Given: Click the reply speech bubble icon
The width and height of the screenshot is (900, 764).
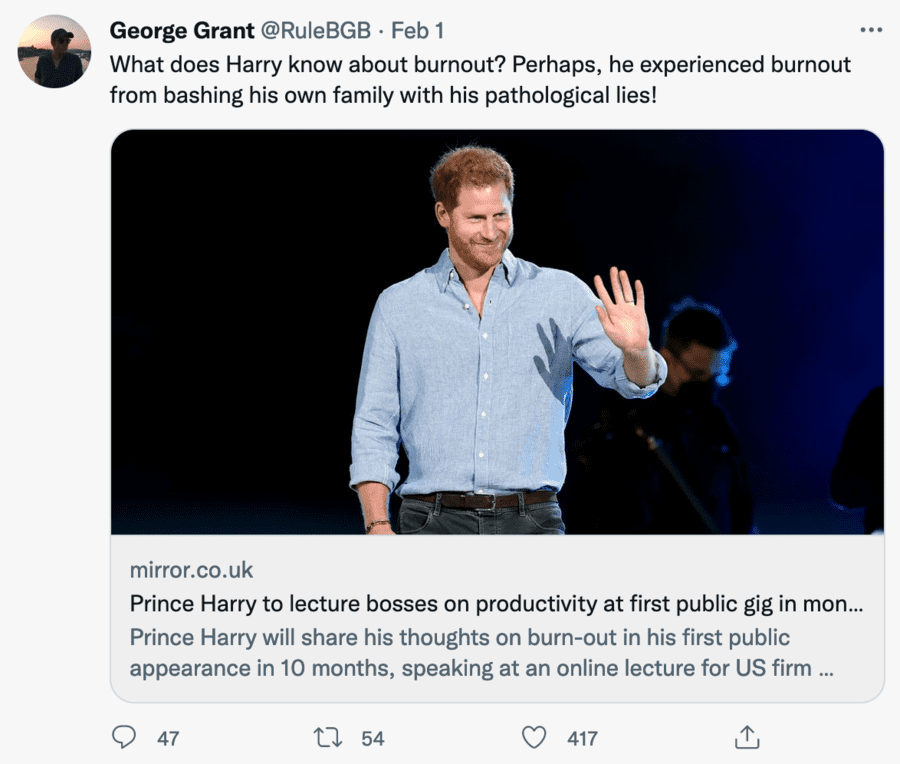Looking at the screenshot, I should 124,738.
